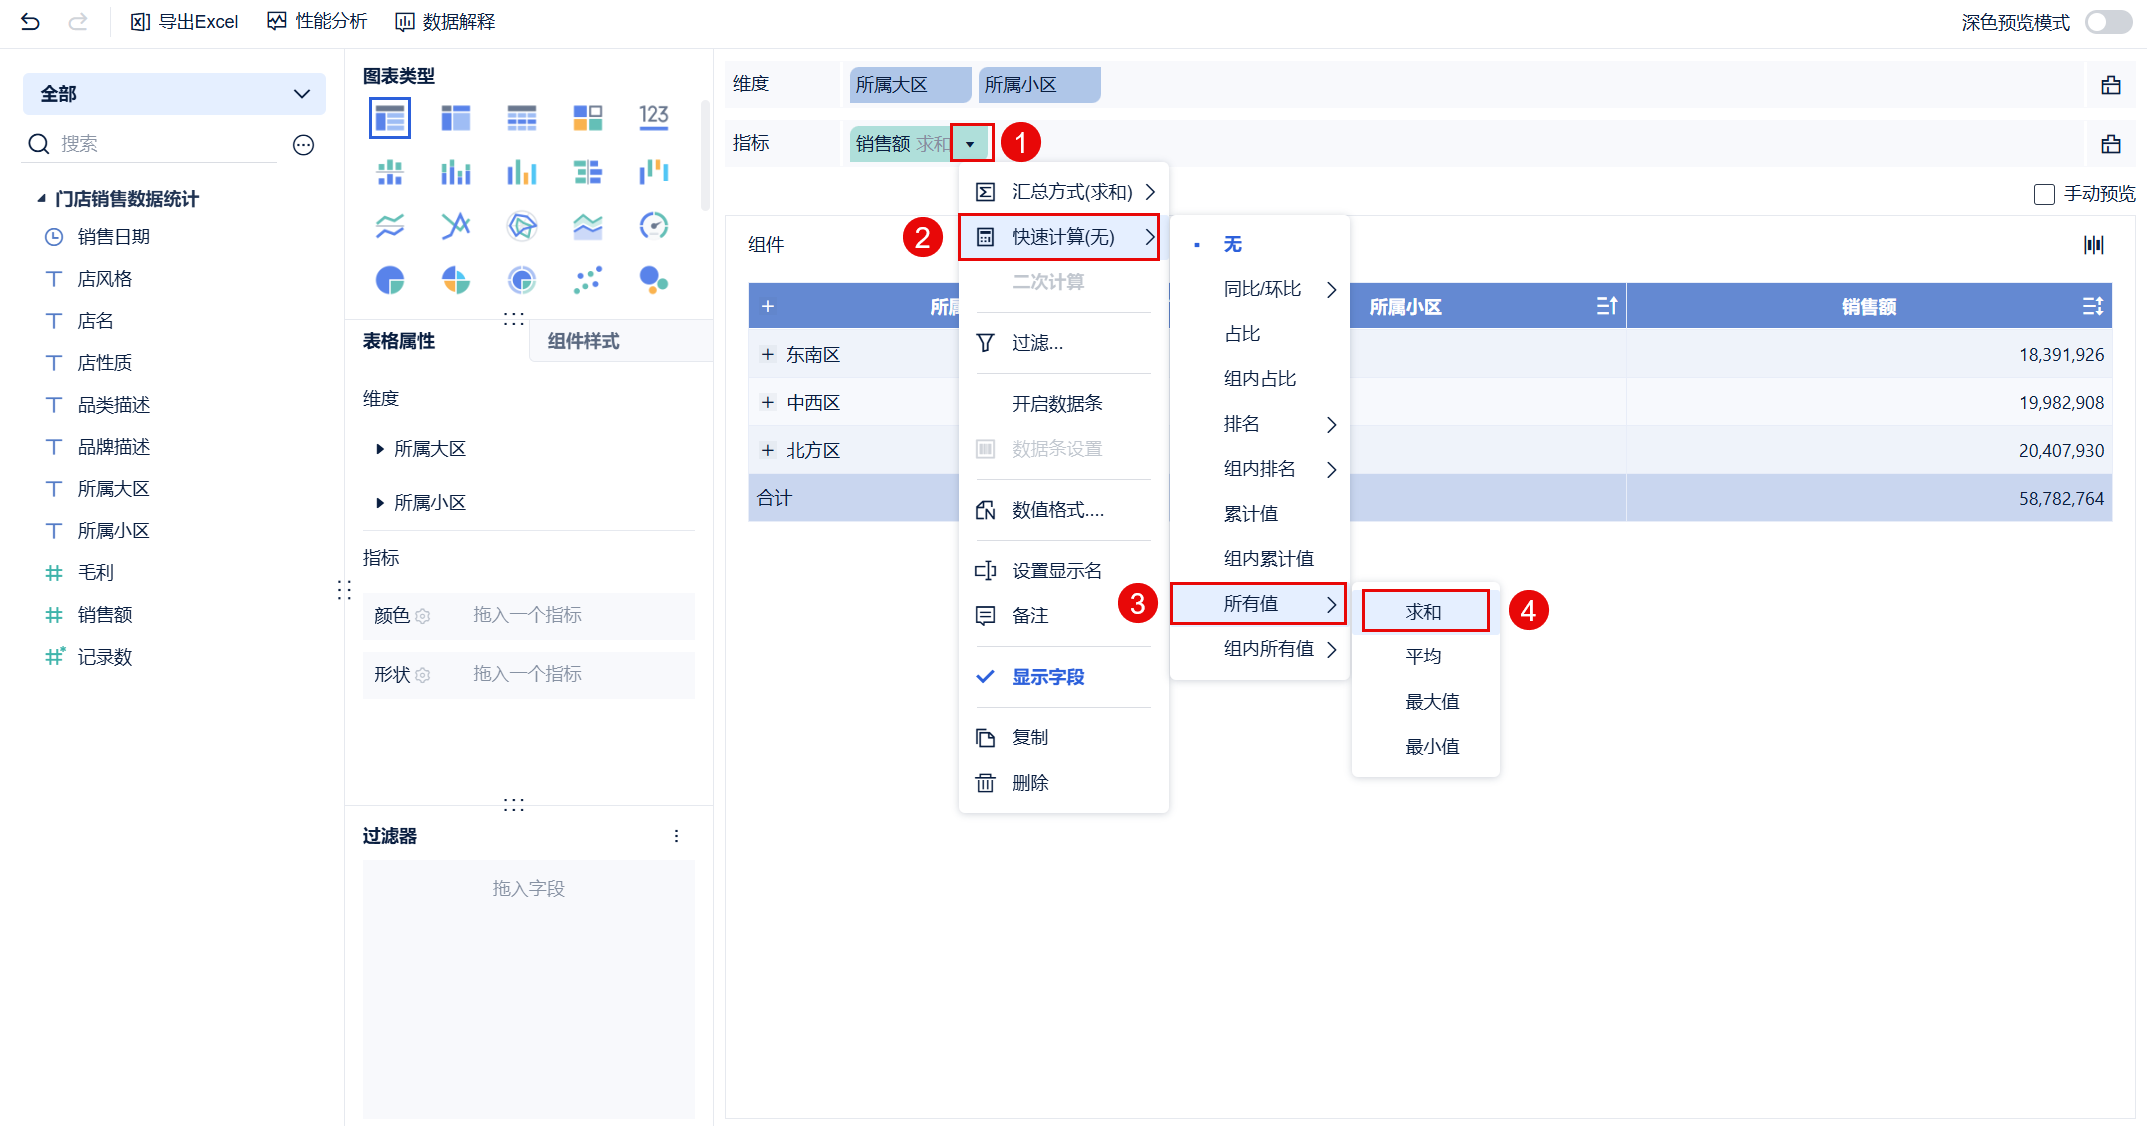2147x1126 pixels.
Task: Select the pie chart type icon
Action: coord(390,280)
